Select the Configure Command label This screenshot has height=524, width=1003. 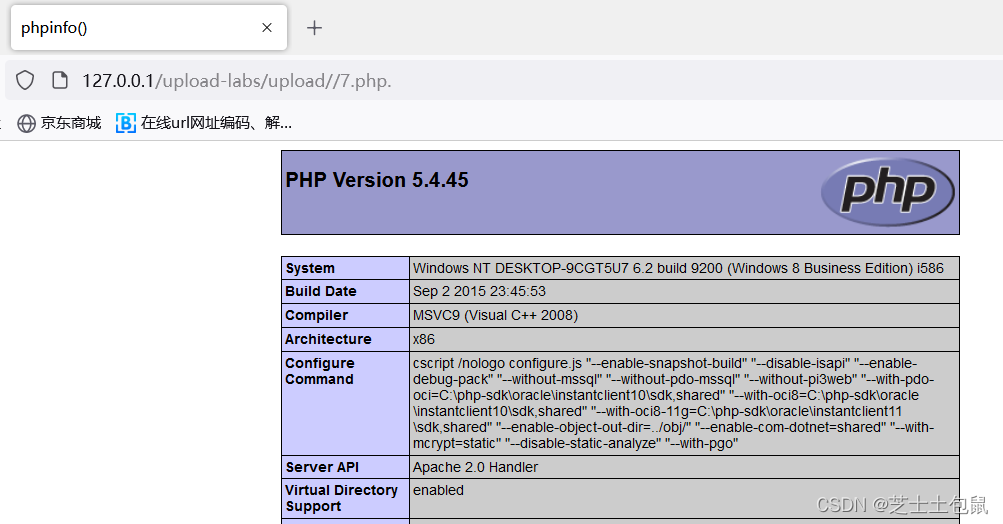pos(320,371)
